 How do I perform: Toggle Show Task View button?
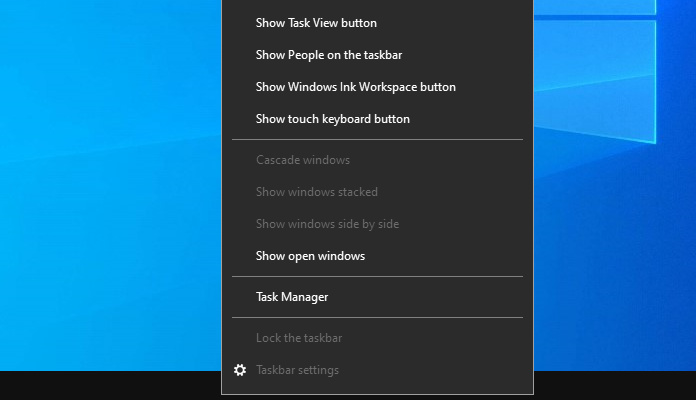click(x=377, y=23)
